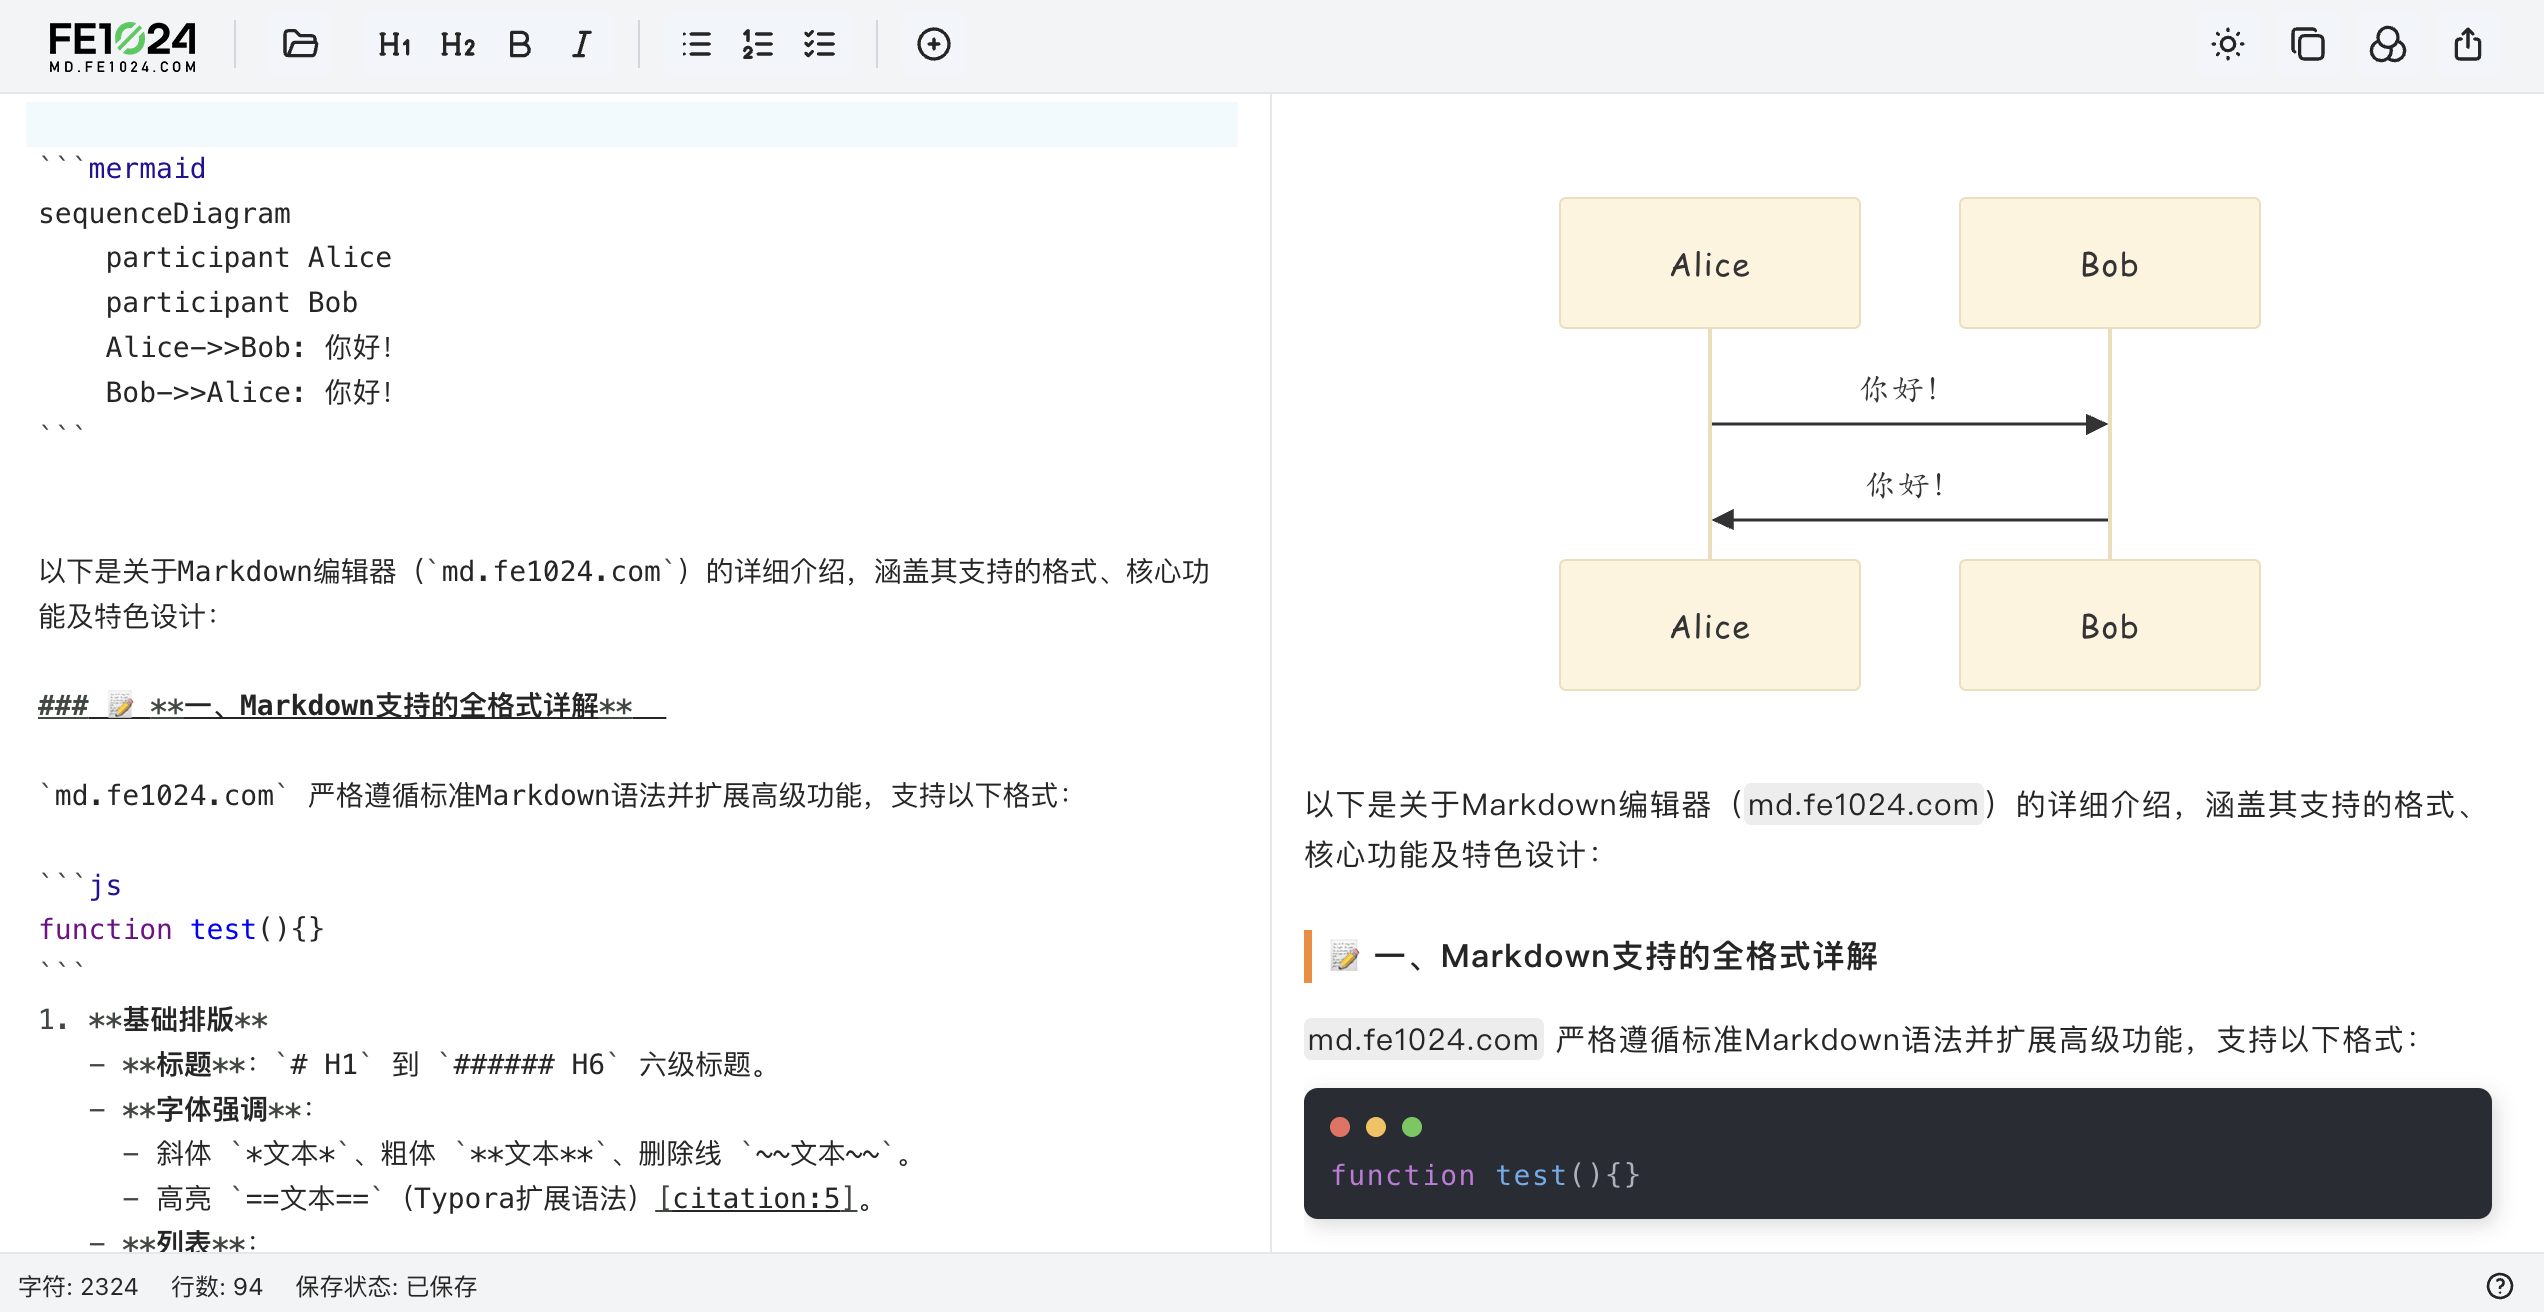Screen dimensions: 2544x1312
Task: Click line count '行数: 94'
Action: point(216,1286)
